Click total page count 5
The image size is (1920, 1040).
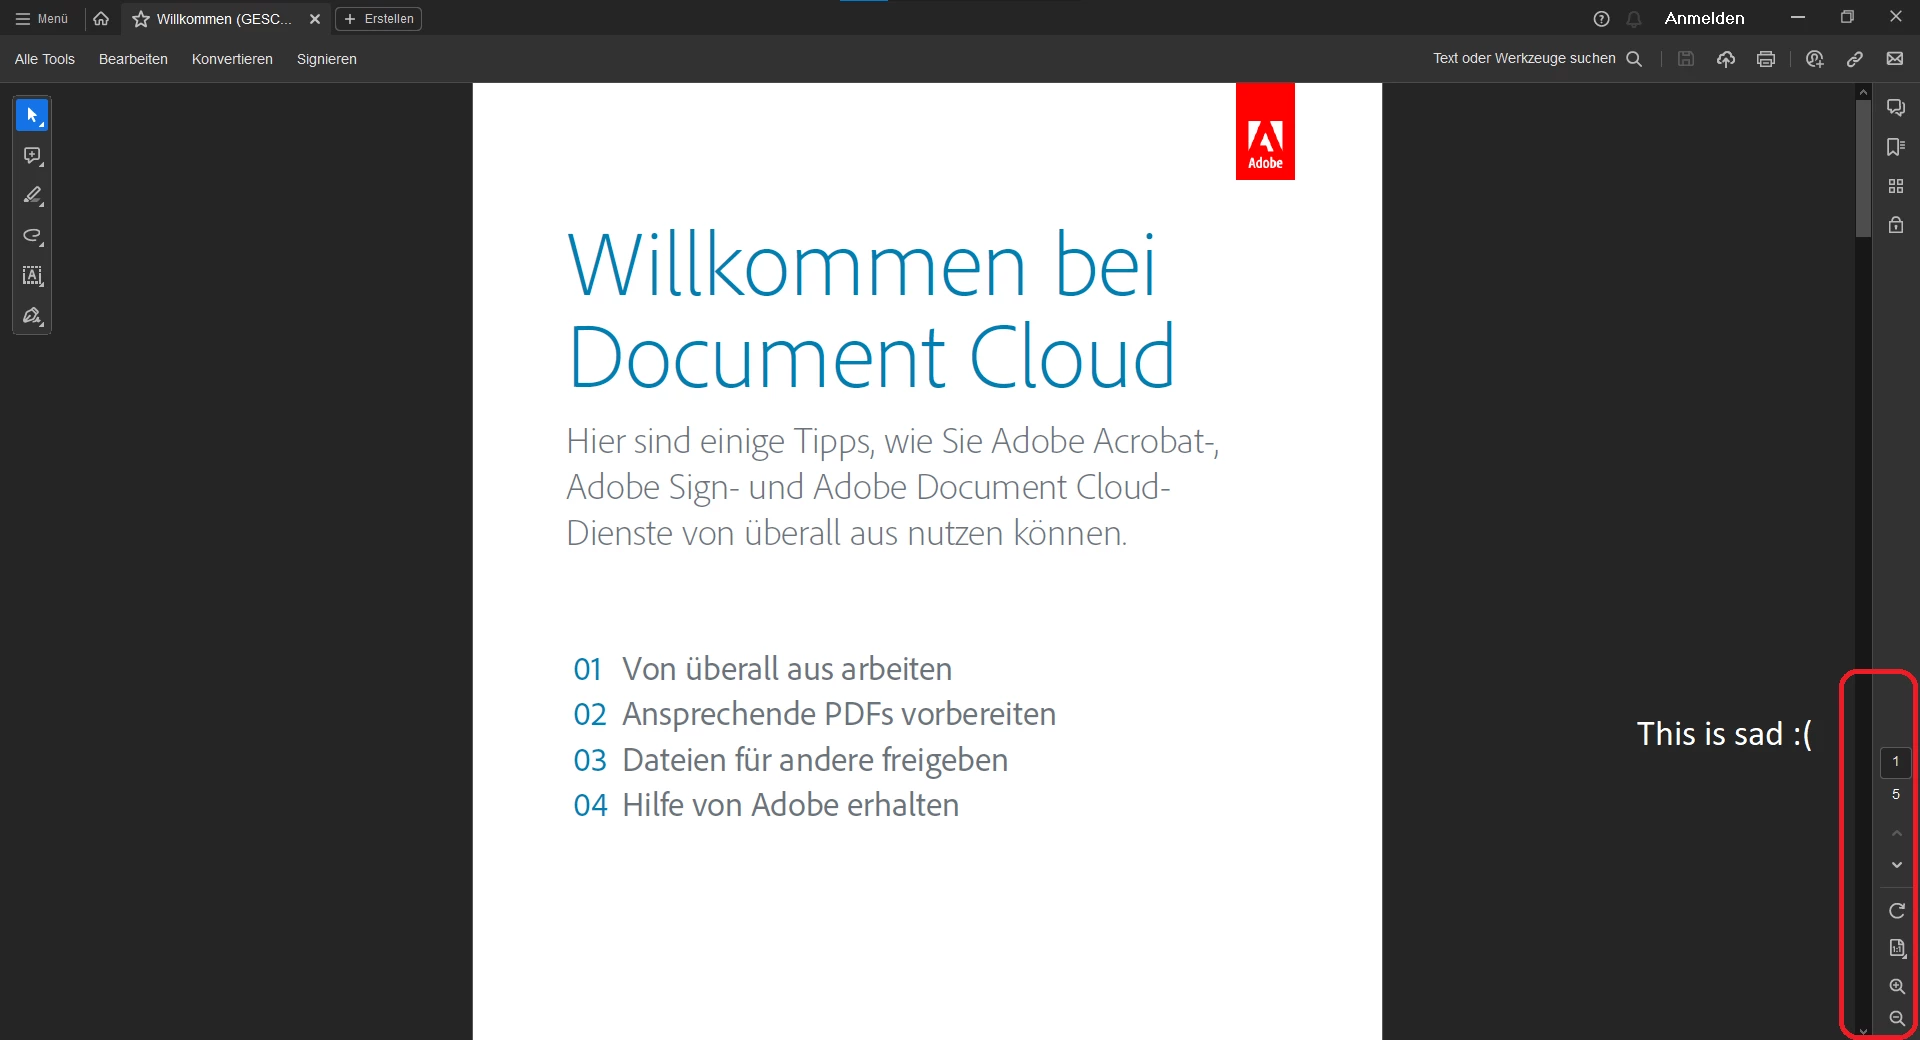click(x=1896, y=795)
